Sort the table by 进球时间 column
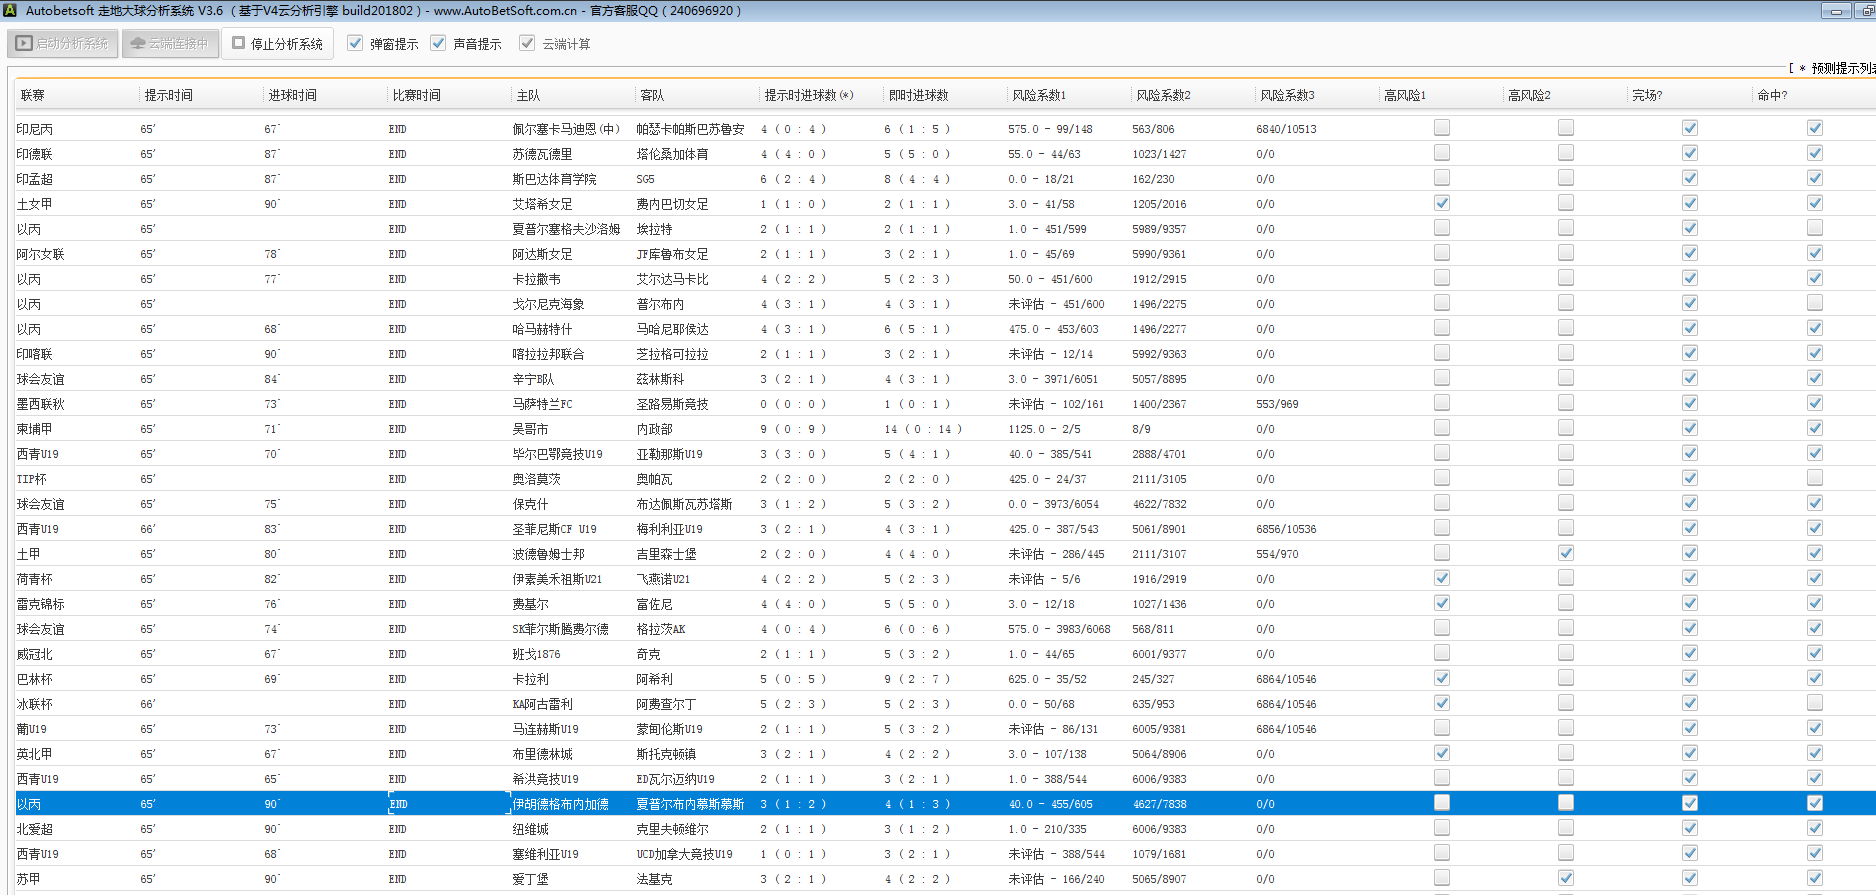Screen dimensions: 1876x895 293,95
